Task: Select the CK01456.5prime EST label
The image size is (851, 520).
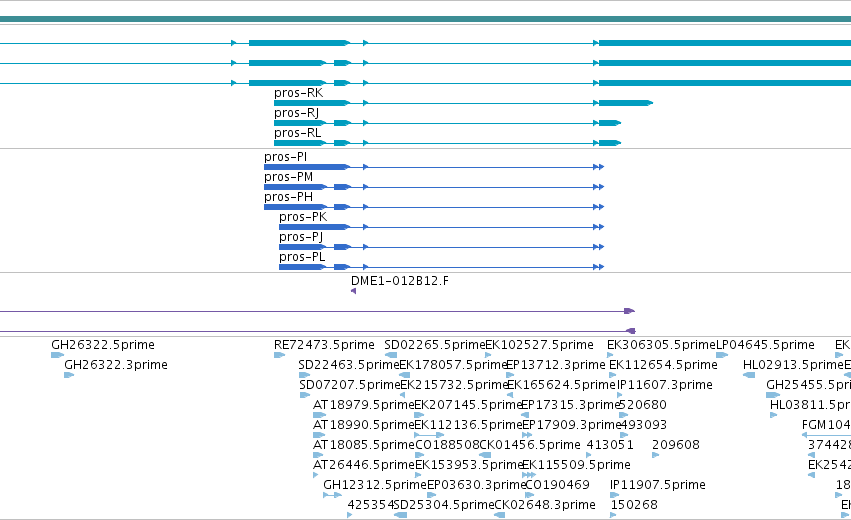Action: [530, 446]
